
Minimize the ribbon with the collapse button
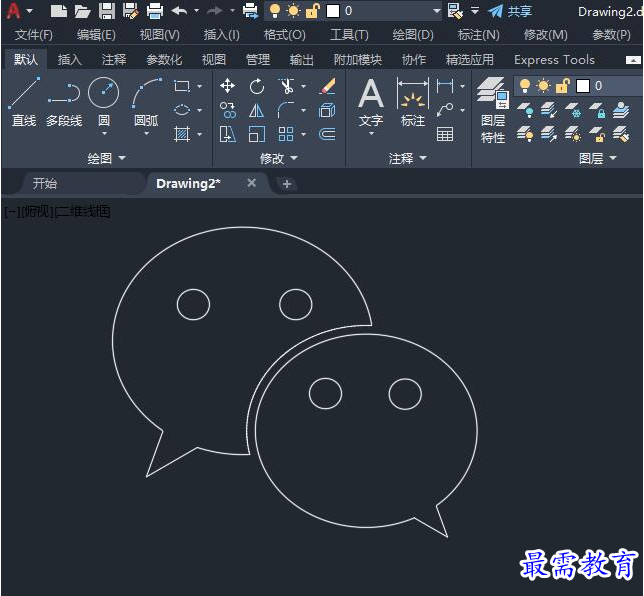point(632,60)
